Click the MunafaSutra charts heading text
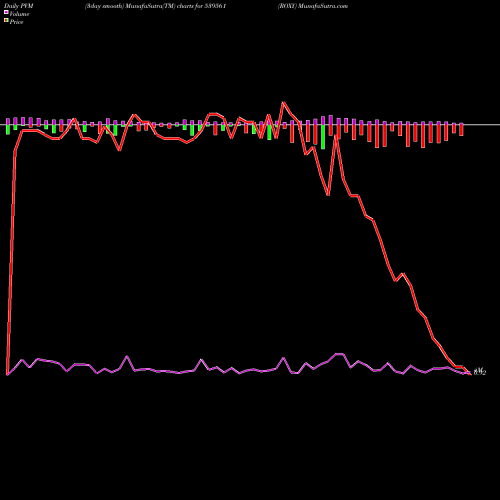 pos(155,6)
